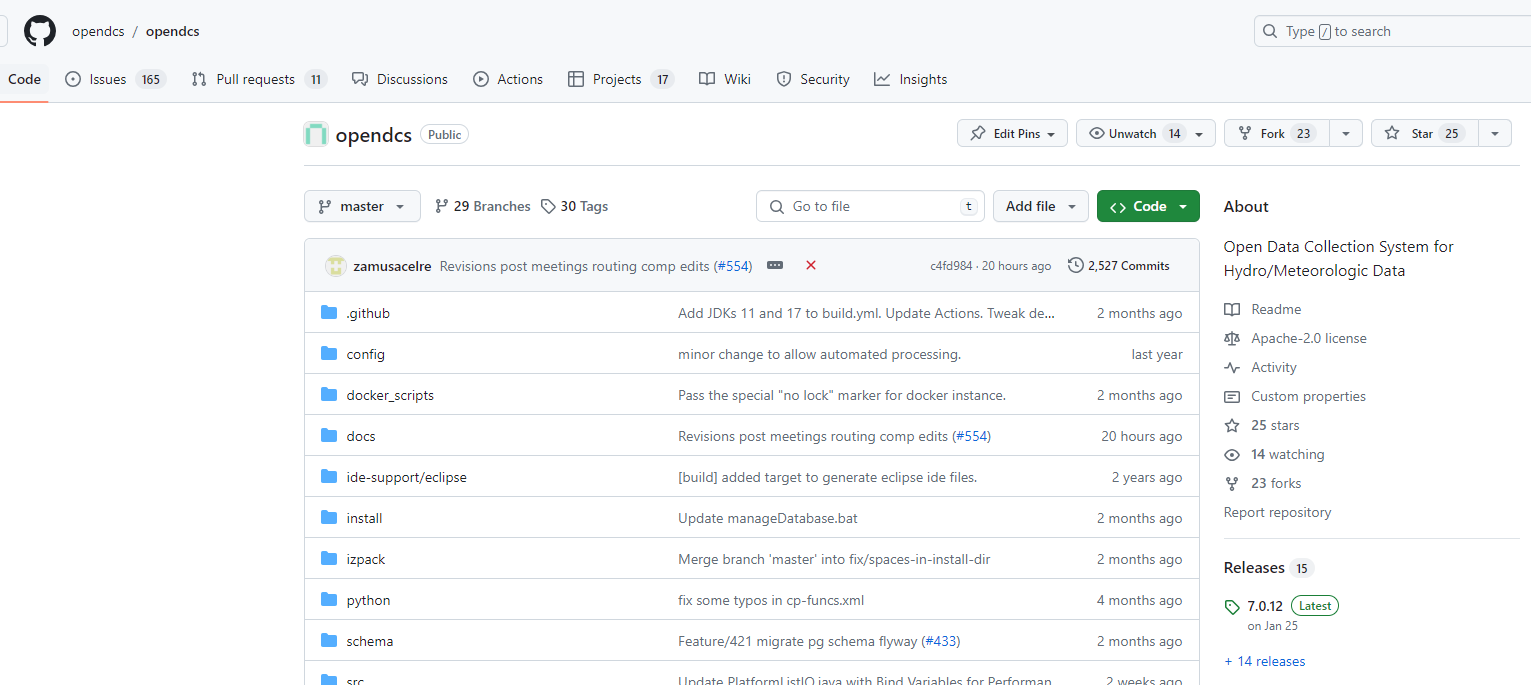Open the #433 link in the schema row
1531x685 pixels.
(941, 641)
